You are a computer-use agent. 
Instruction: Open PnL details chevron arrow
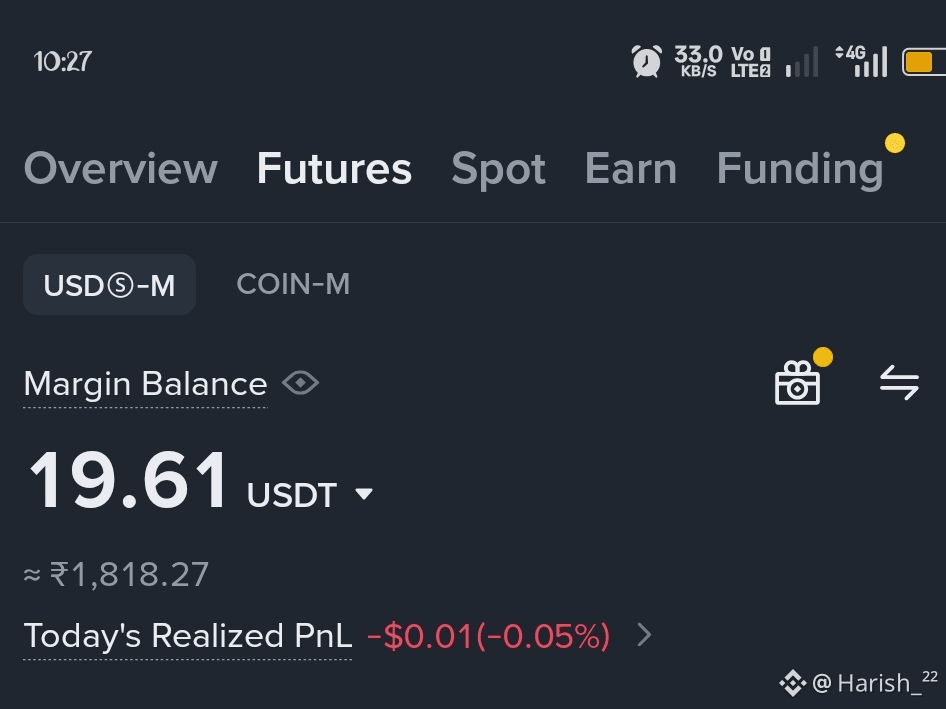pos(644,635)
